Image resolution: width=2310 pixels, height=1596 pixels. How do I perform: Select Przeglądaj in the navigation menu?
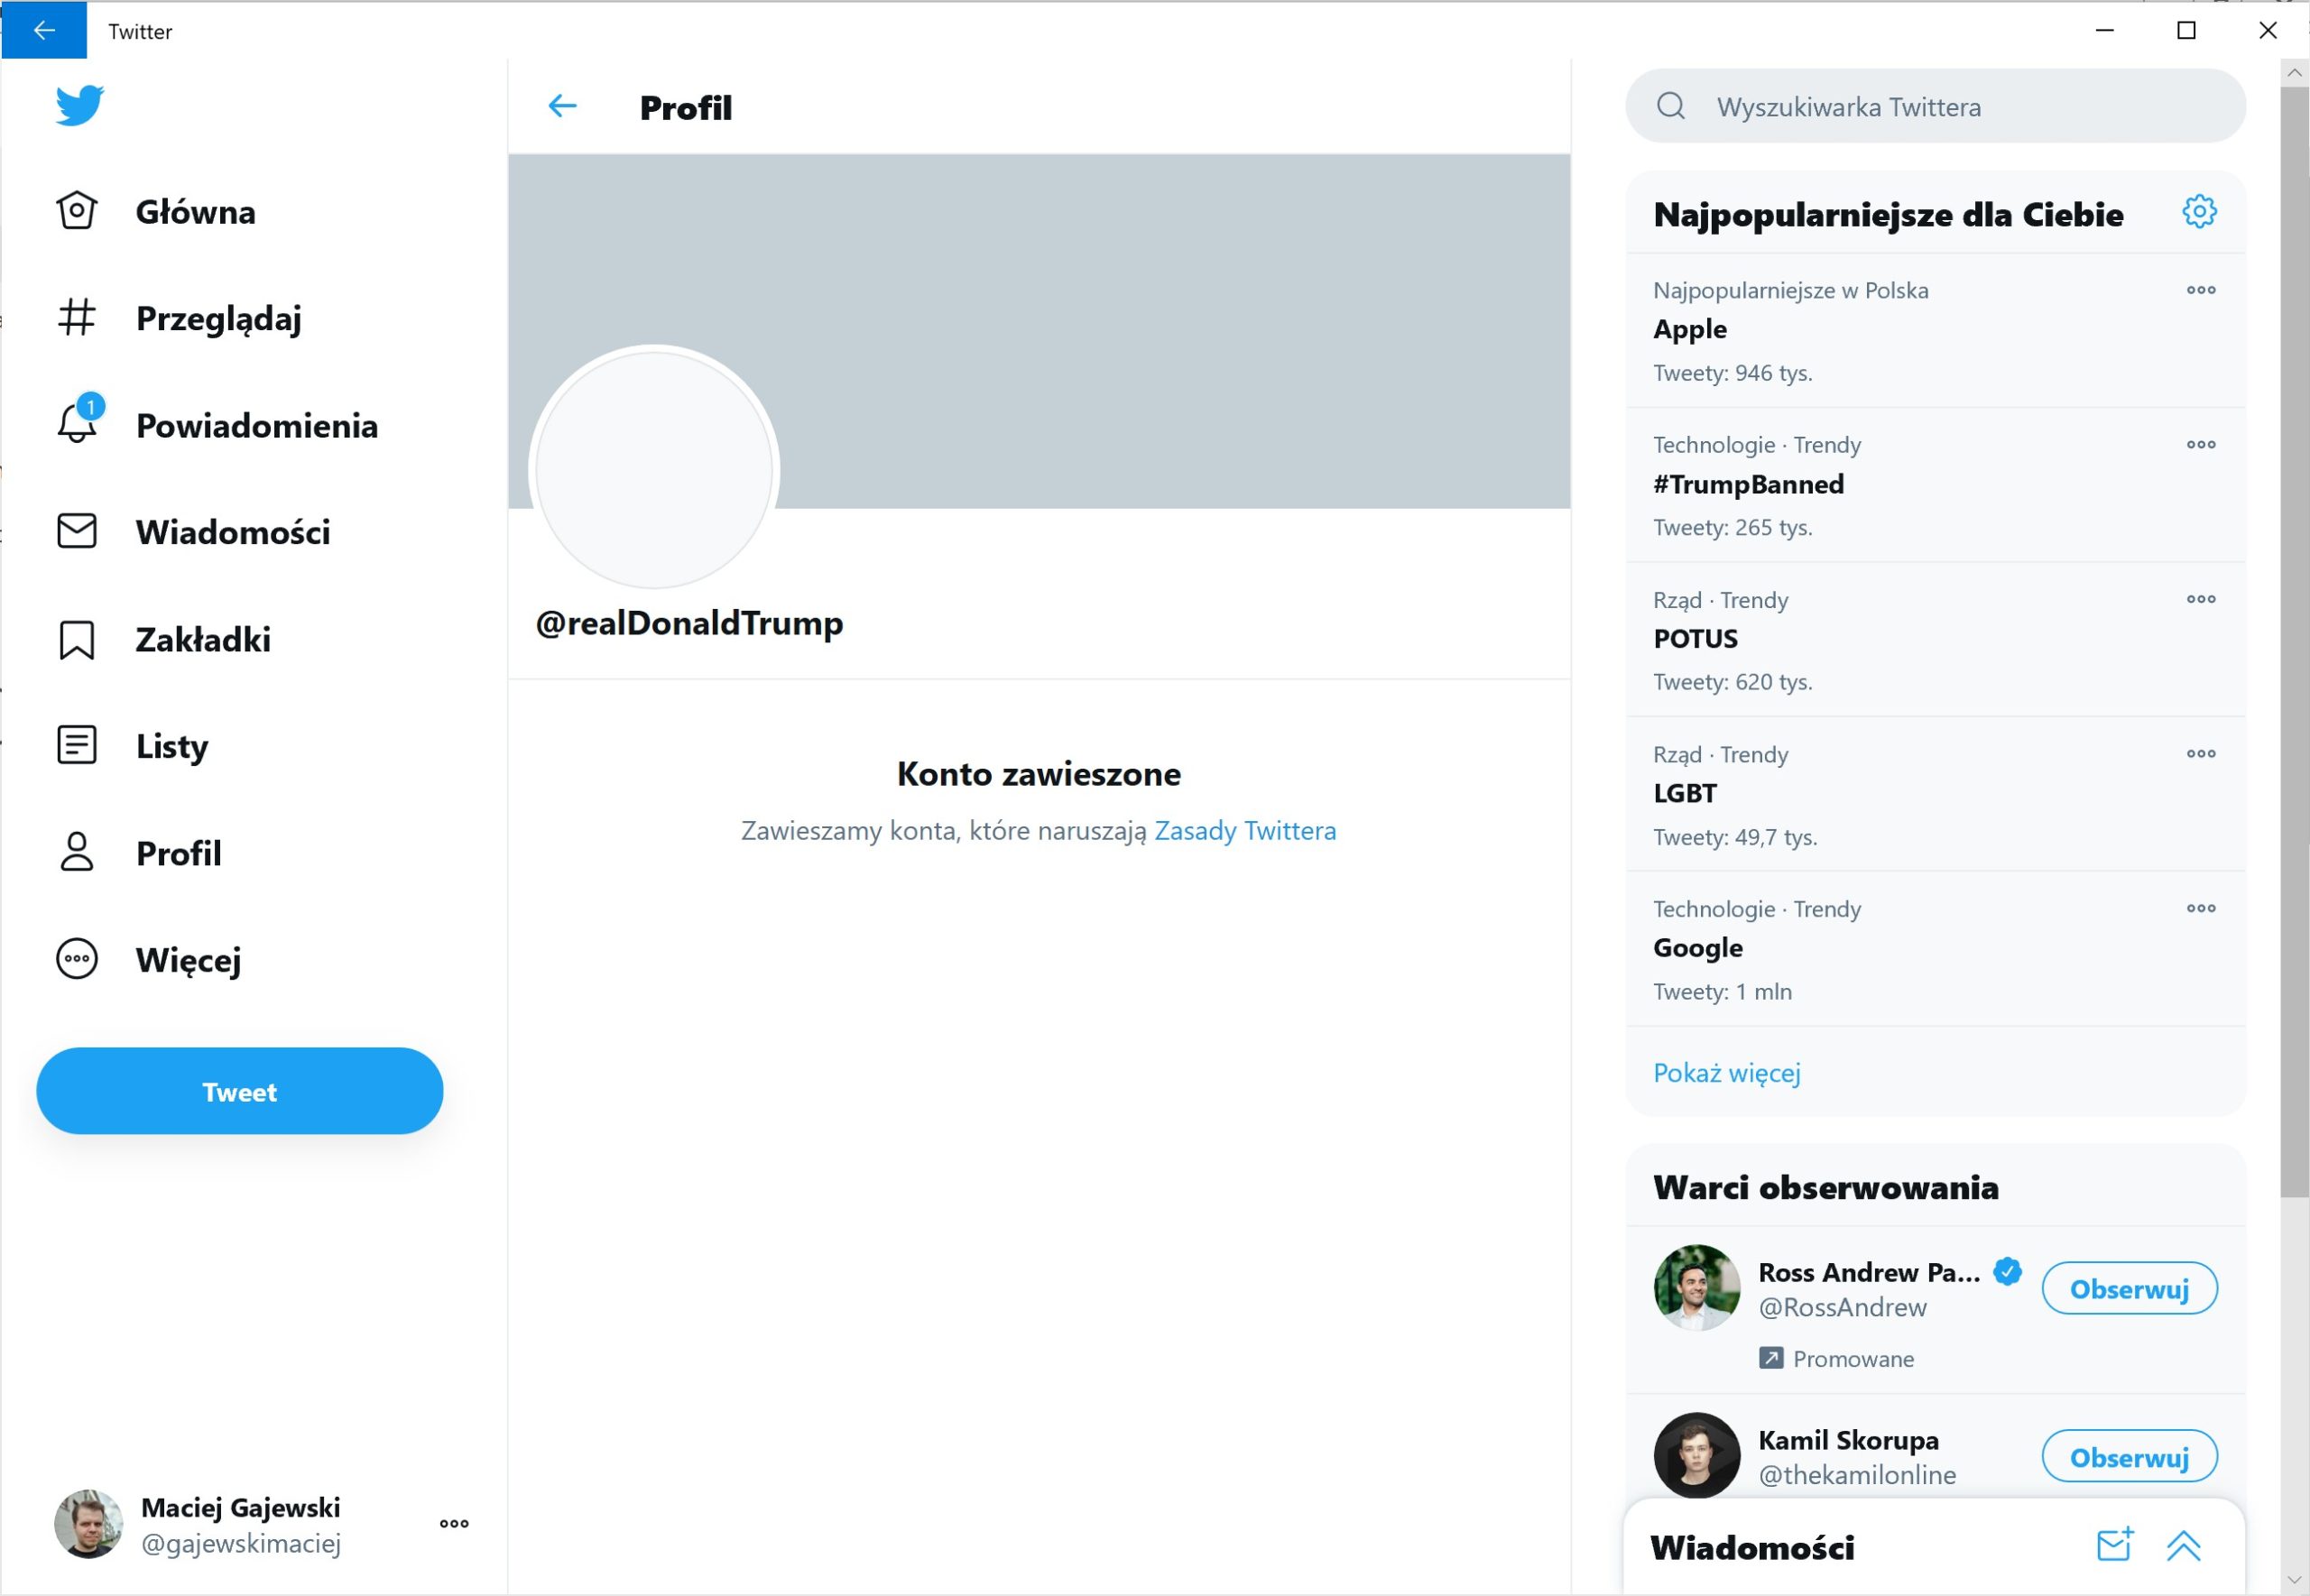point(179,319)
